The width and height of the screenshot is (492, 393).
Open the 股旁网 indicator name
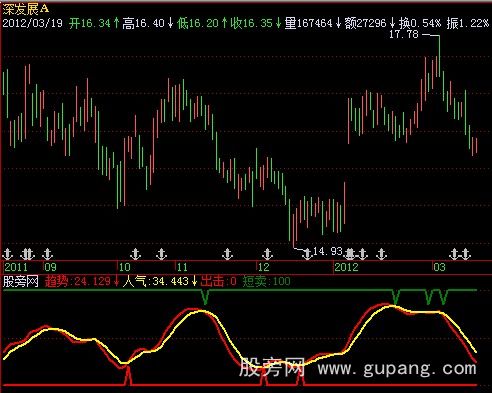point(20,282)
